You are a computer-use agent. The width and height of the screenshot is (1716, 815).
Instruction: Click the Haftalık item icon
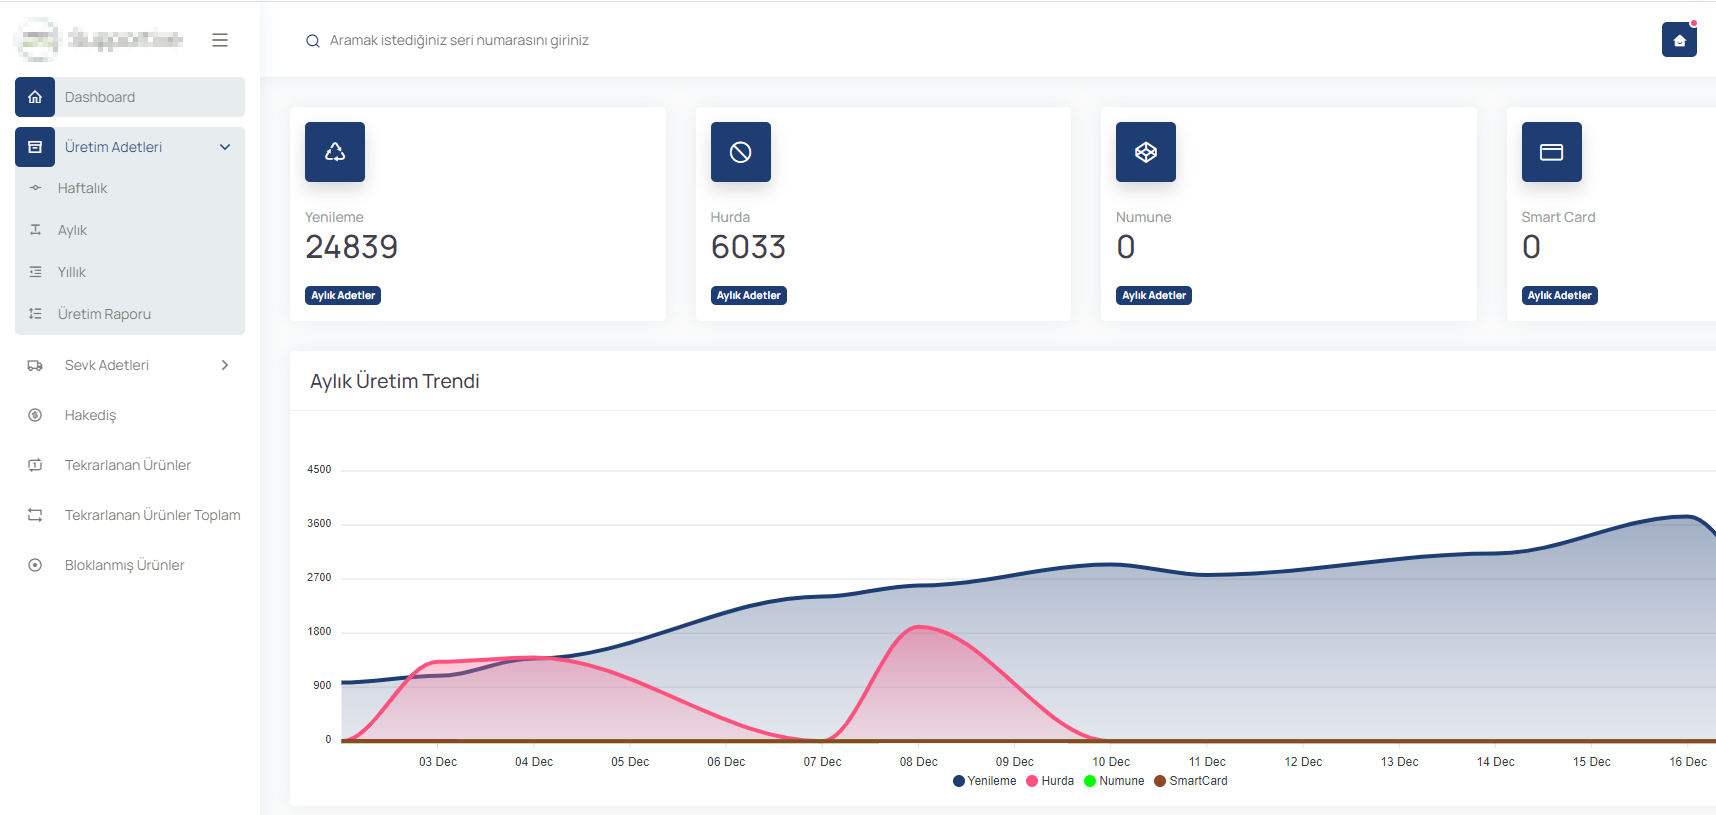coord(36,188)
